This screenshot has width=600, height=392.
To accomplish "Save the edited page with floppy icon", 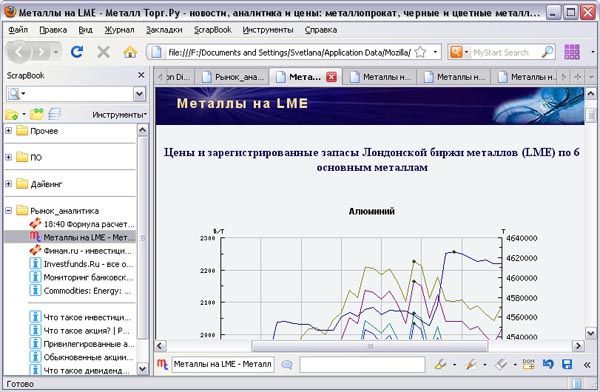I will point(567,364).
